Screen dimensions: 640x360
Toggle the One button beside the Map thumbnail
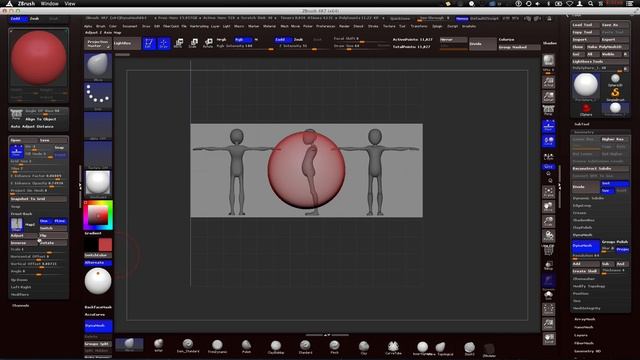(x=45, y=221)
